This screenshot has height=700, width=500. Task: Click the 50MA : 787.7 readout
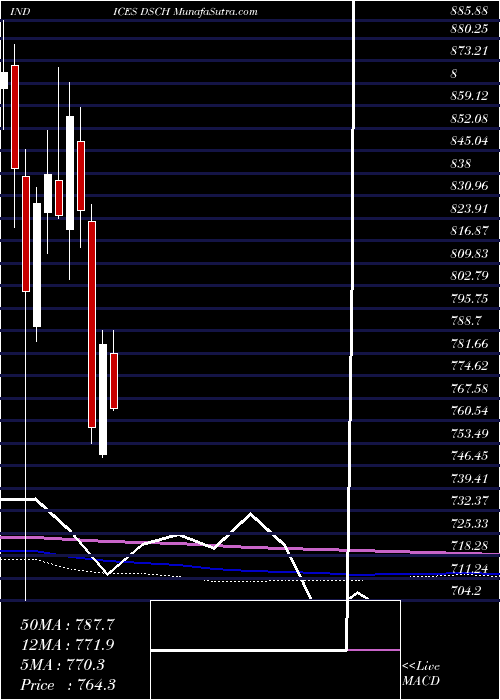pyautogui.click(x=68, y=625)
